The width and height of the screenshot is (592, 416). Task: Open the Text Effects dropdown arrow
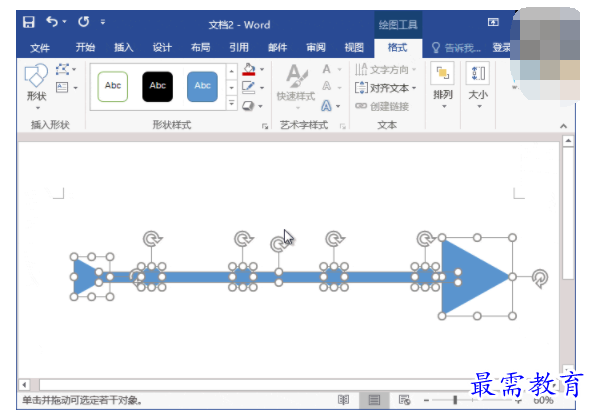339,106
